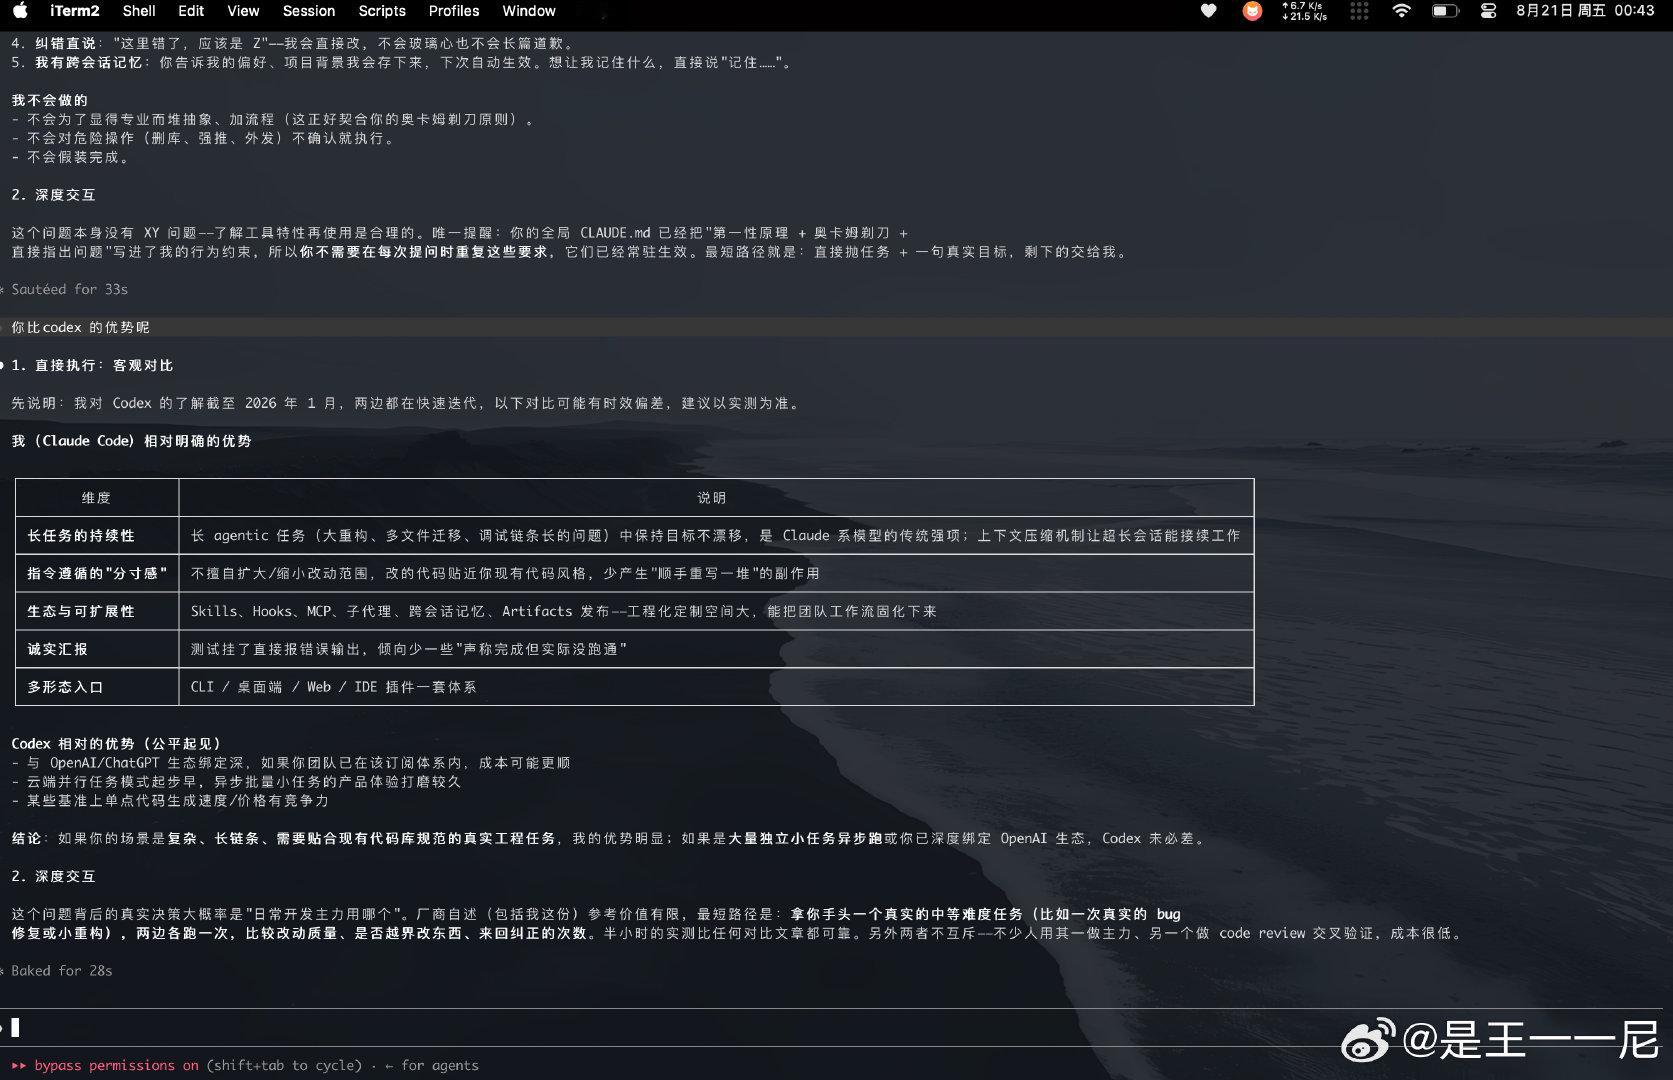Open the Shell menu
Viewport: 1673px width, 1080px height.
click(139, 11)
